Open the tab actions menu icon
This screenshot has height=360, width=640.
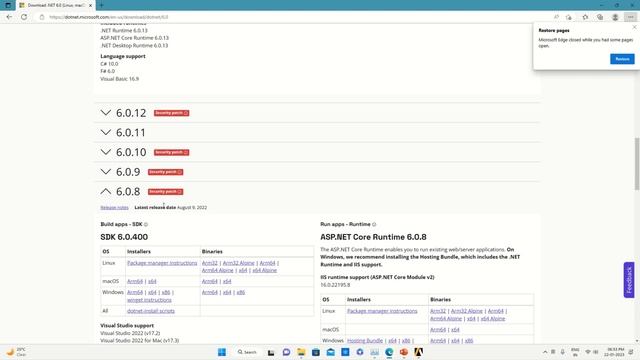(8, 5)
